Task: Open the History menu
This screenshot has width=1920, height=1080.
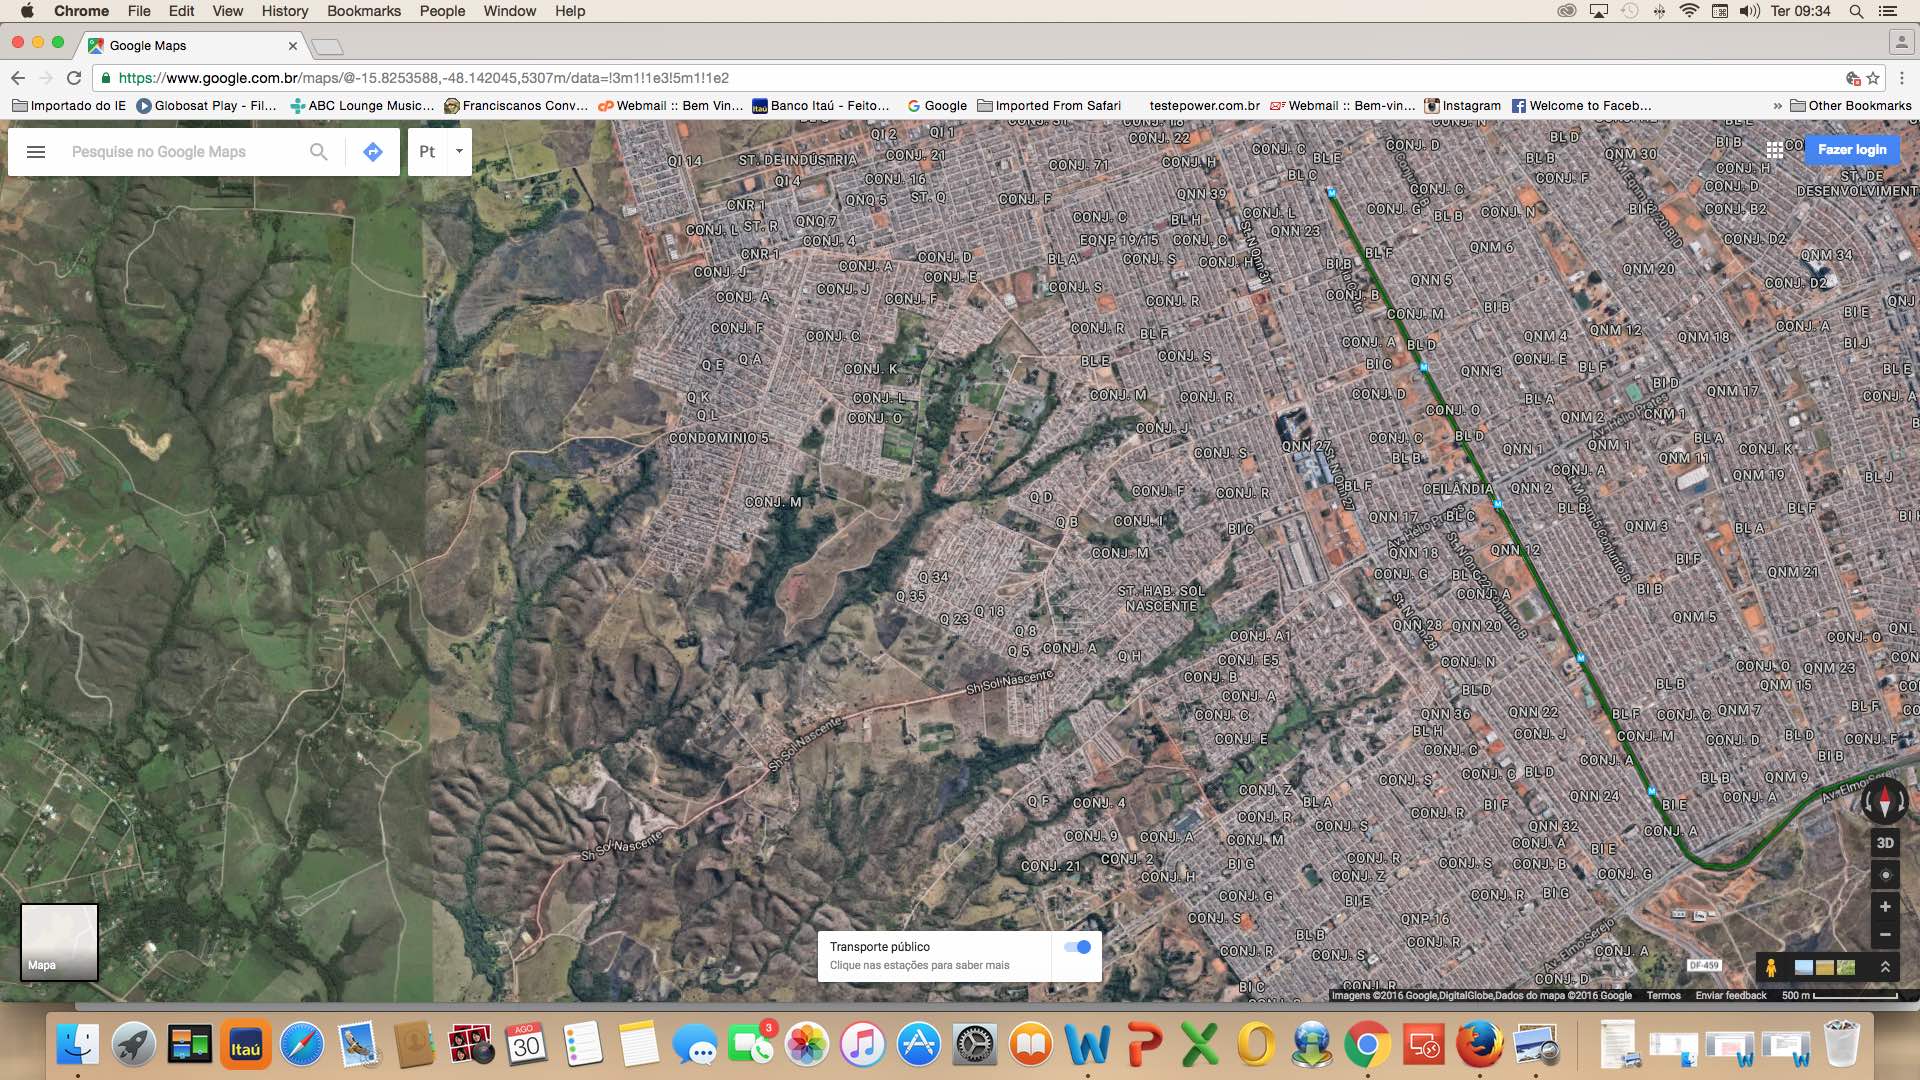Action: [x=284, y=11]
